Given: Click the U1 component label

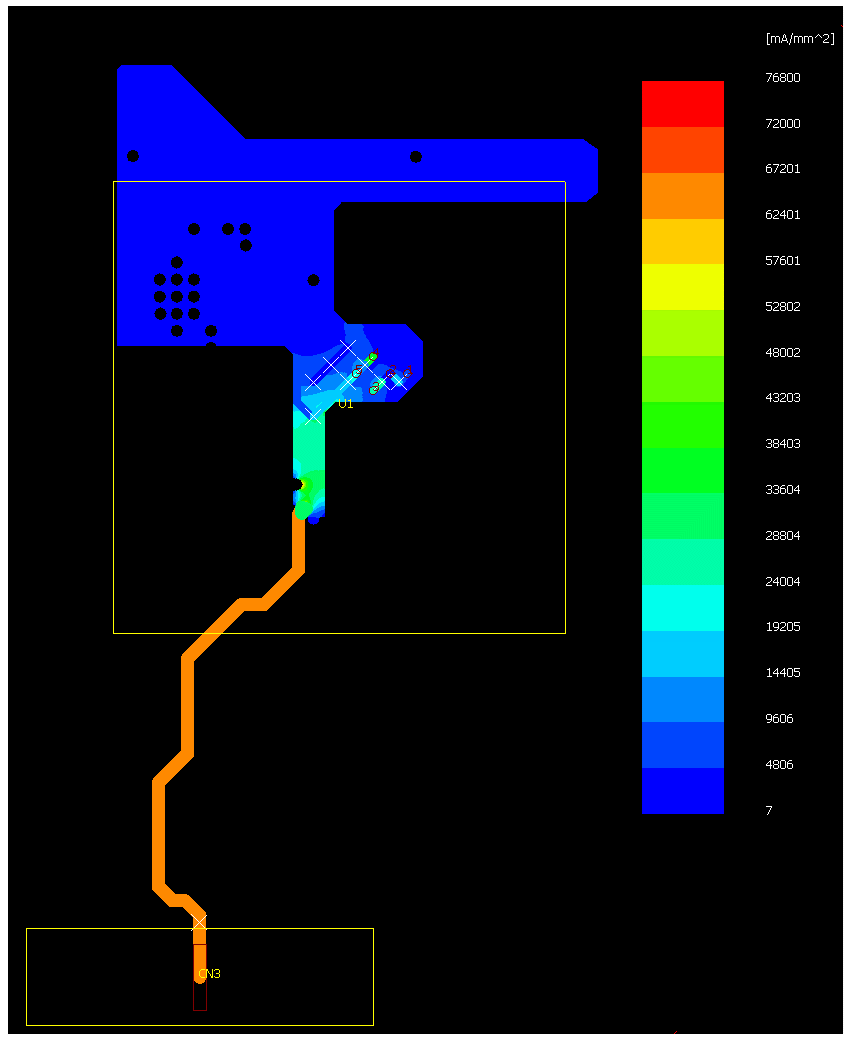Looking at the screenshot, I should click(x=345, y=404).
